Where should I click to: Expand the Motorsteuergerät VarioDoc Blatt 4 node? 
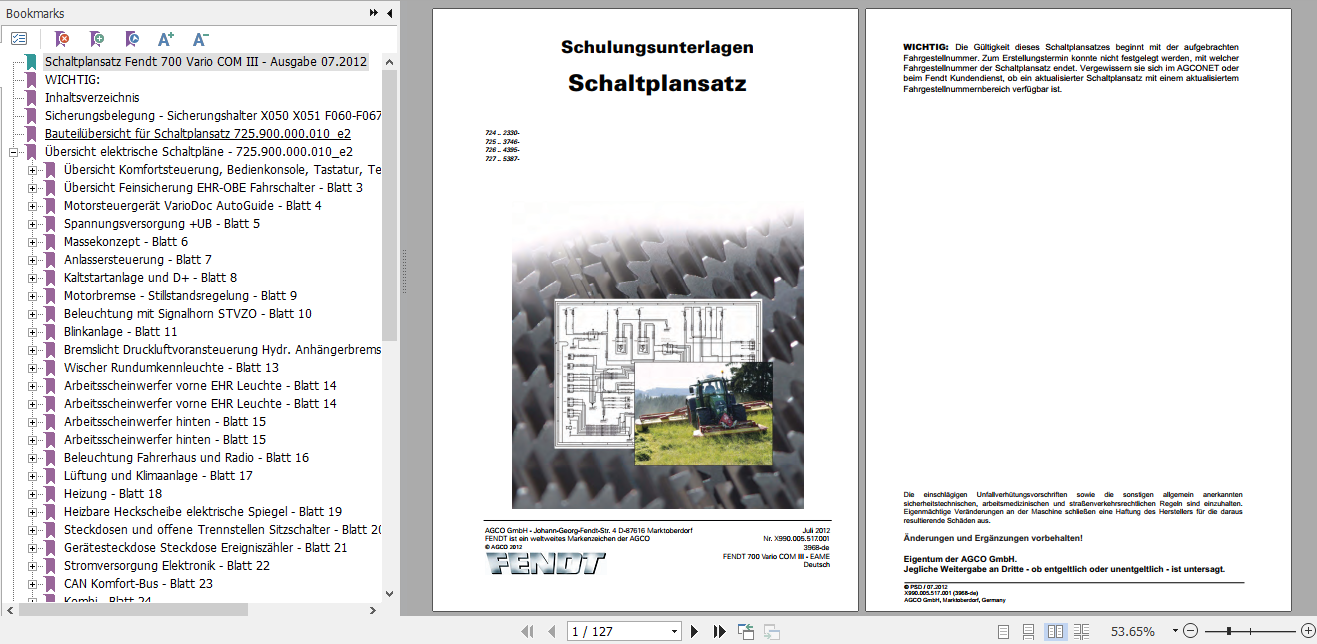click(33, 206)
